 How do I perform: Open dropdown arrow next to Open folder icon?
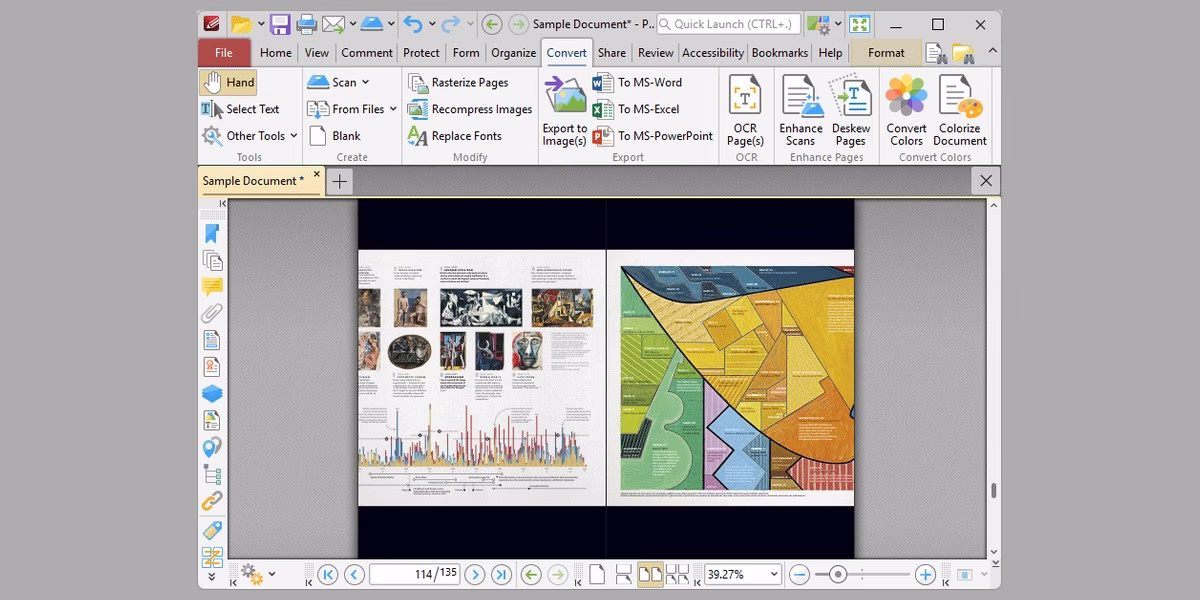261,24
